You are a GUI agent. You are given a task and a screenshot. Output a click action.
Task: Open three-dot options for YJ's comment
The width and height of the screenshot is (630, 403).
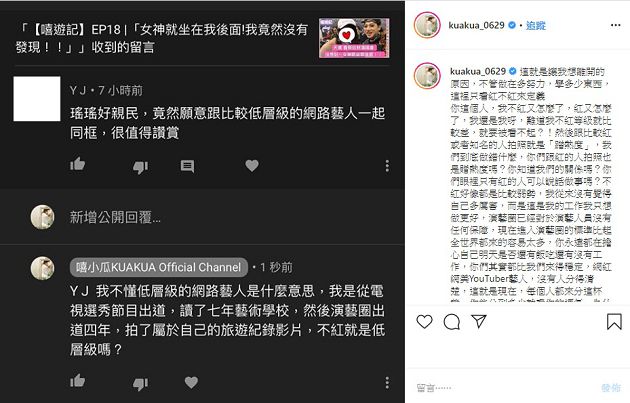click(387, 166)
